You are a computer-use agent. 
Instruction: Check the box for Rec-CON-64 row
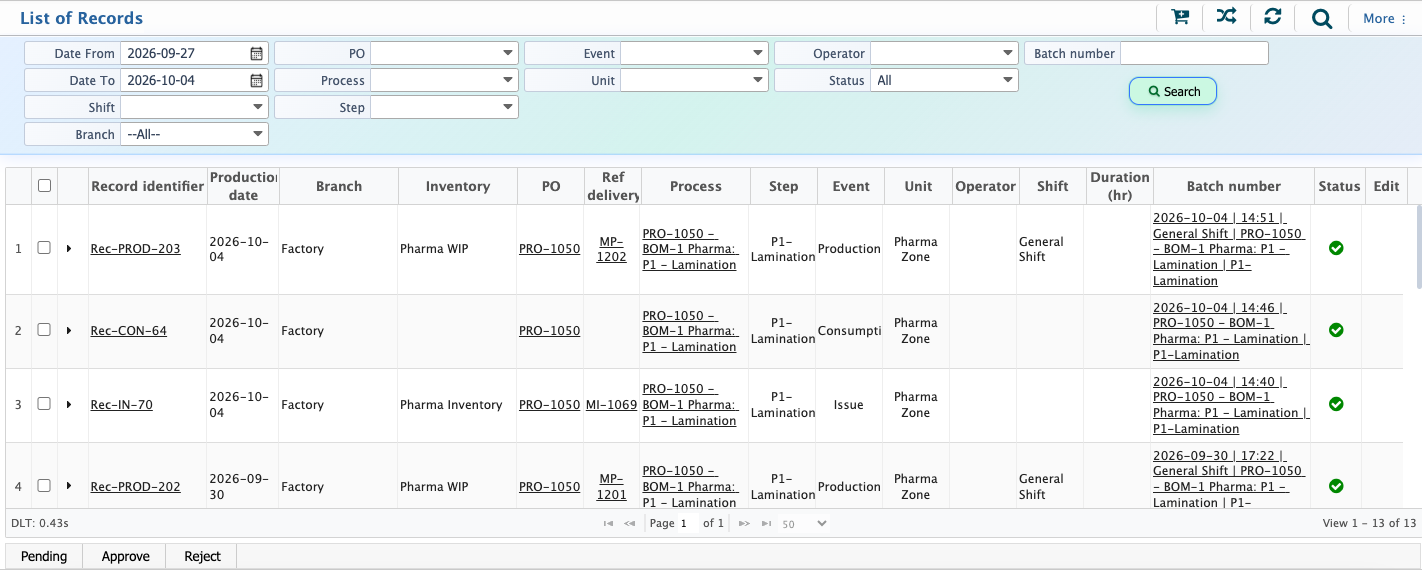point(44,330)
